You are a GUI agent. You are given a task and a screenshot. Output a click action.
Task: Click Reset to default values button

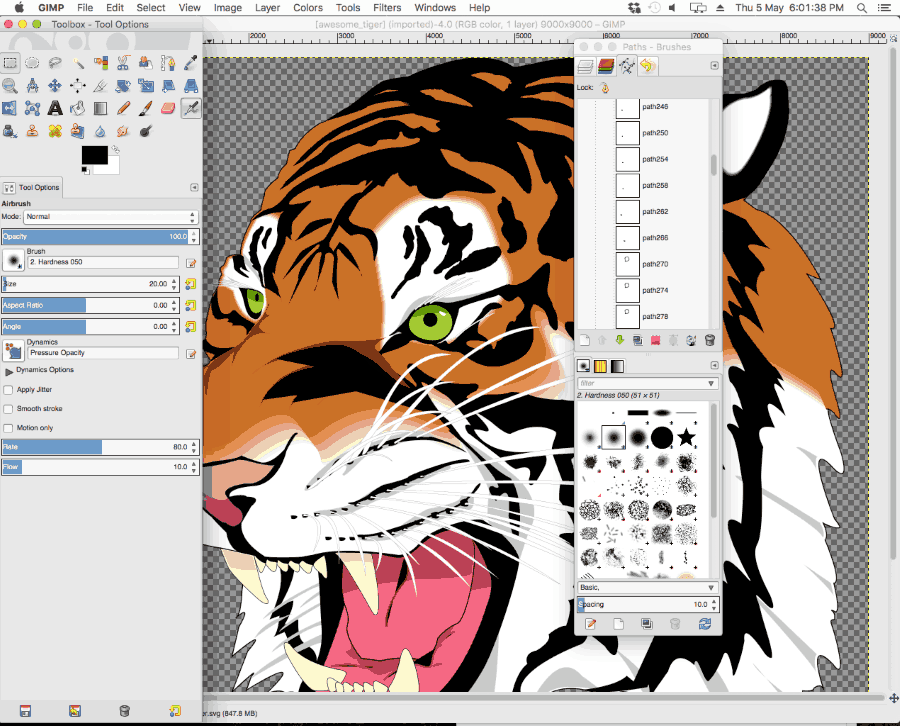tap(175, 711)
